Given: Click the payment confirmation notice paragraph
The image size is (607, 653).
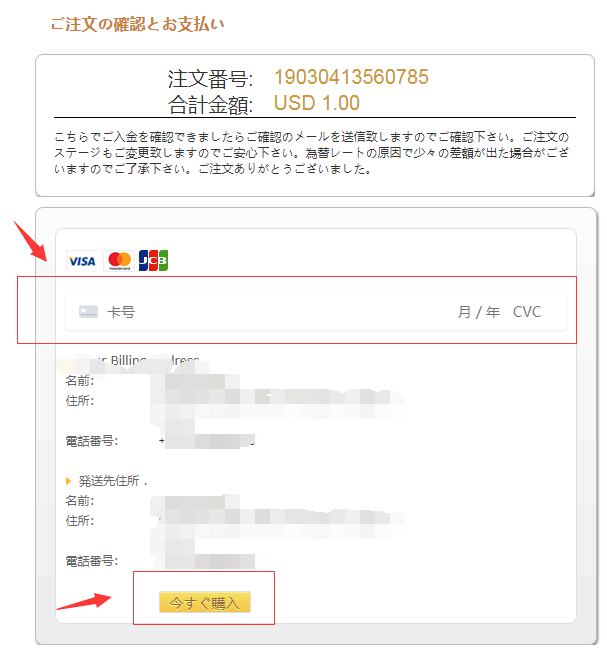Looking at the screenshot, I should [x=311, y=153].
